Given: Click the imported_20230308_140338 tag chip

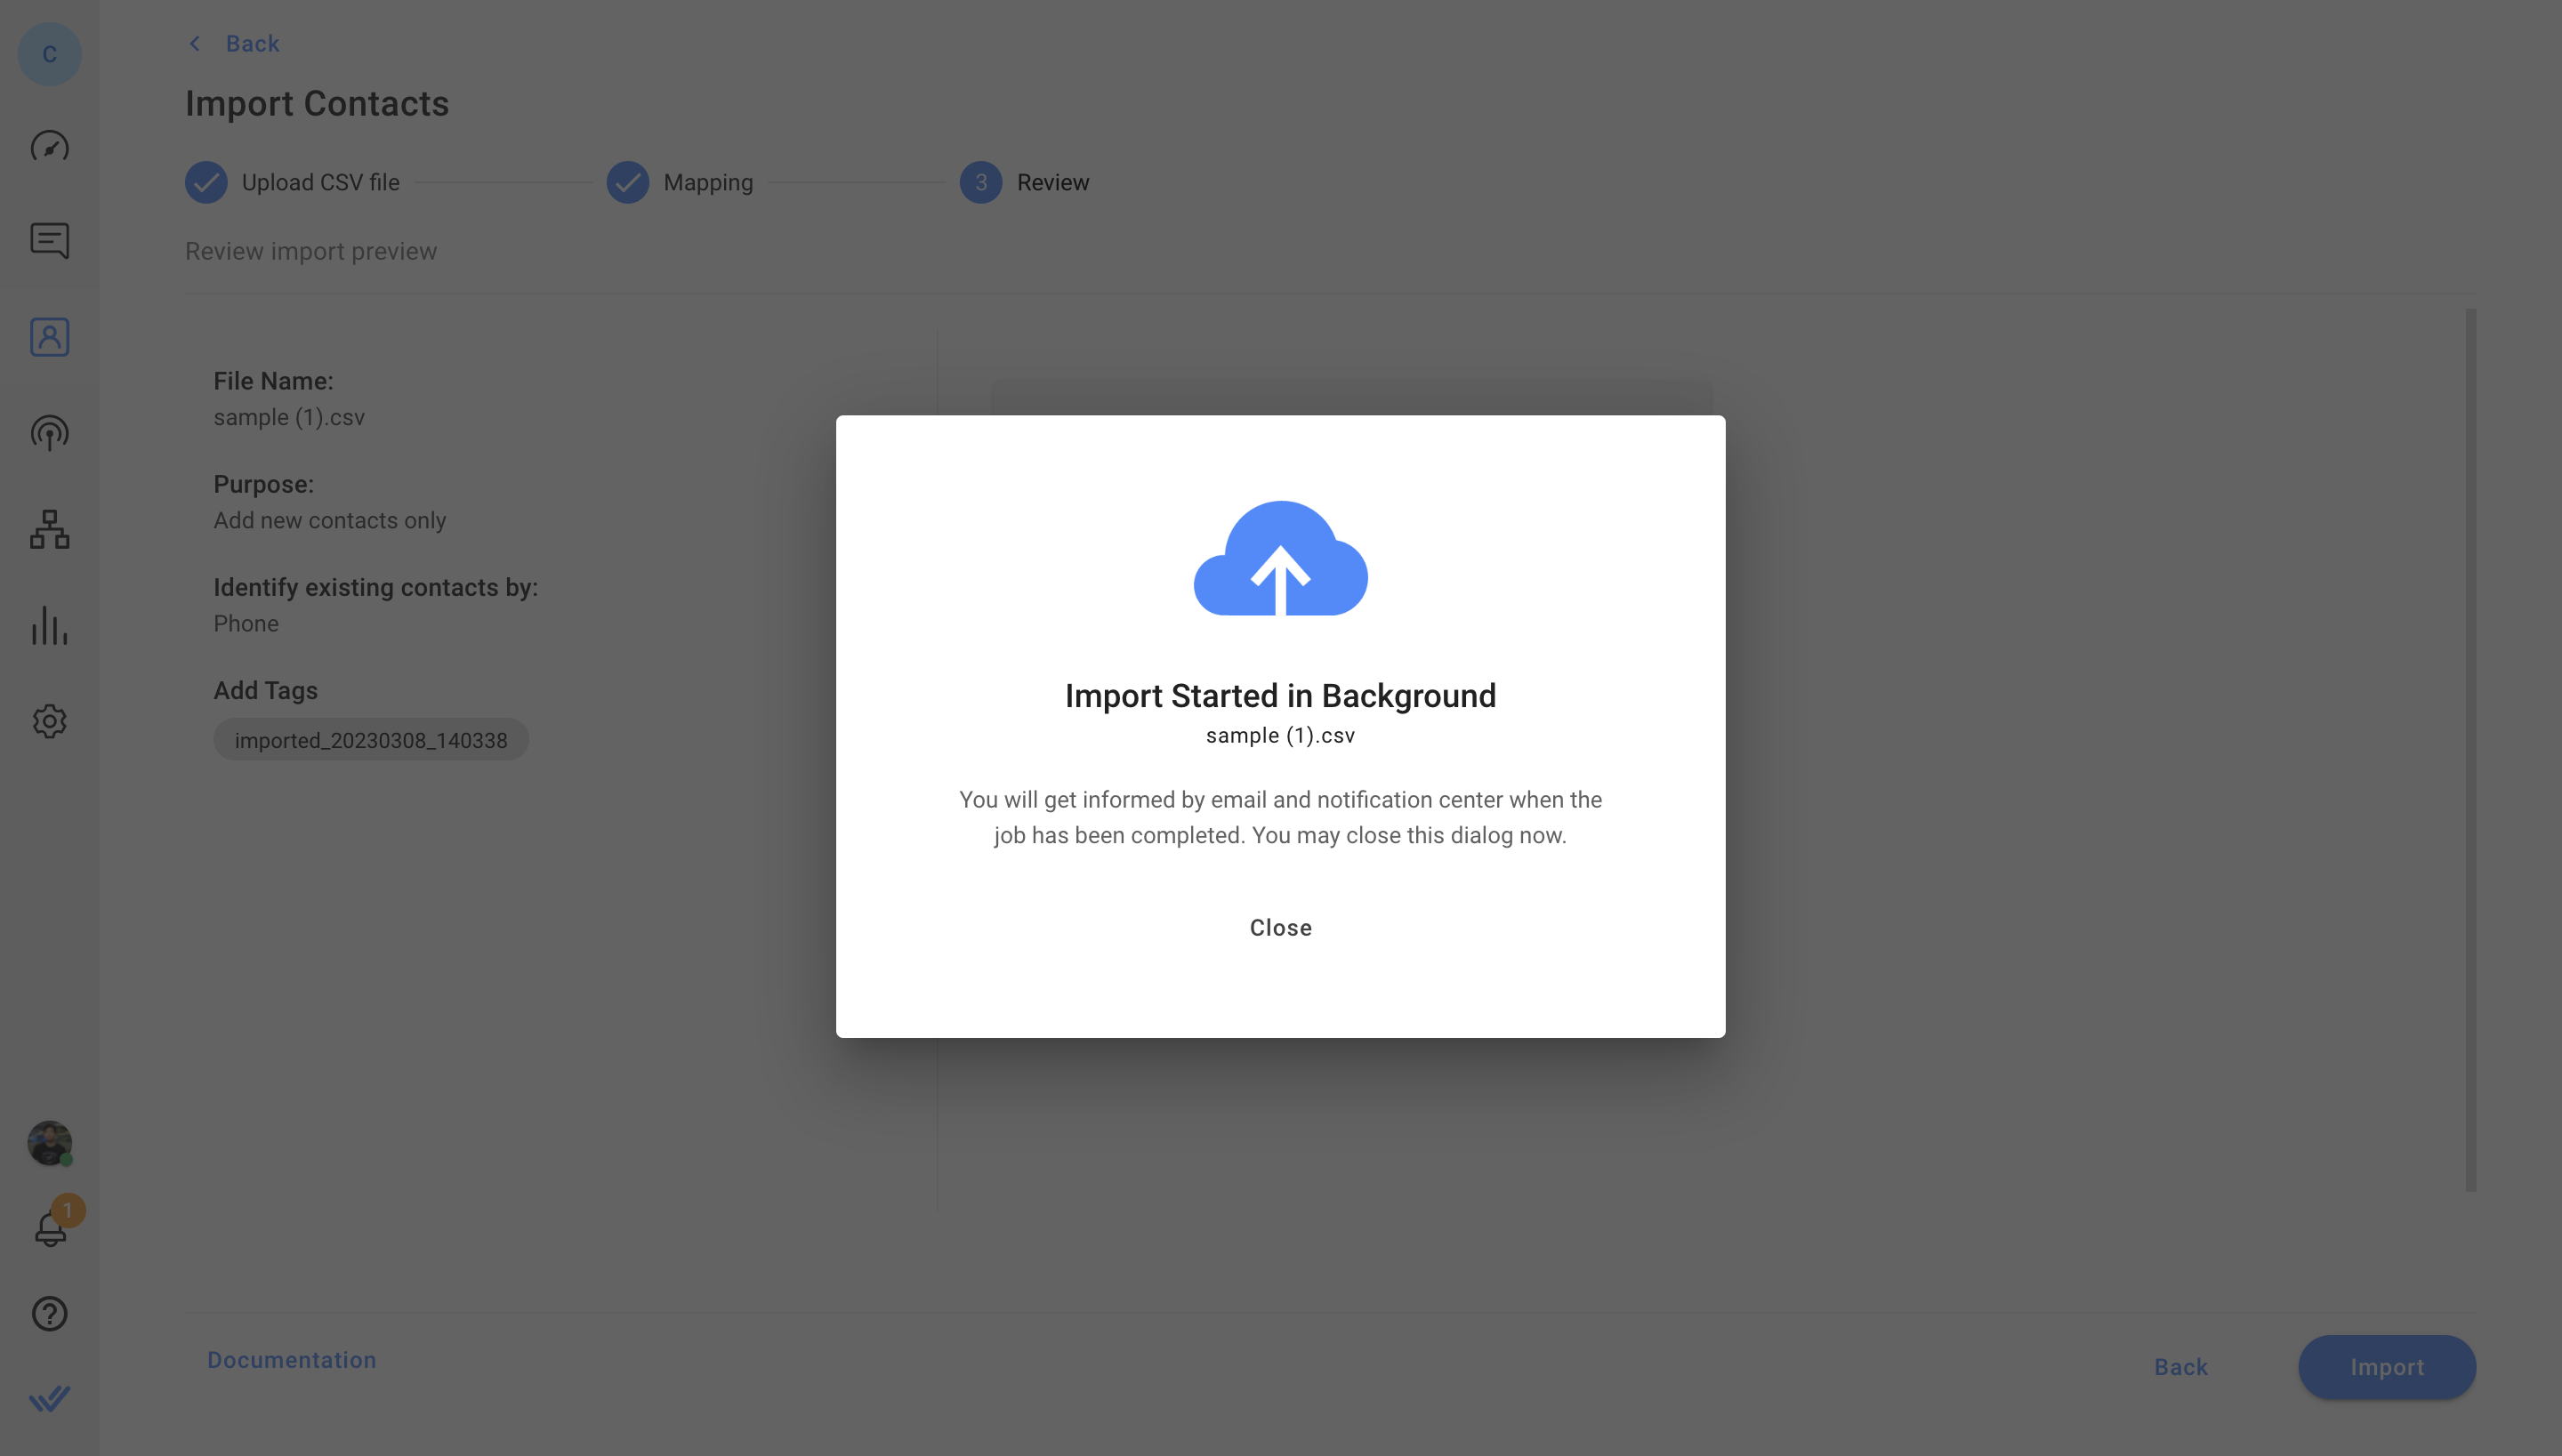Looking at the screenshot, I should tap(370, 740).
